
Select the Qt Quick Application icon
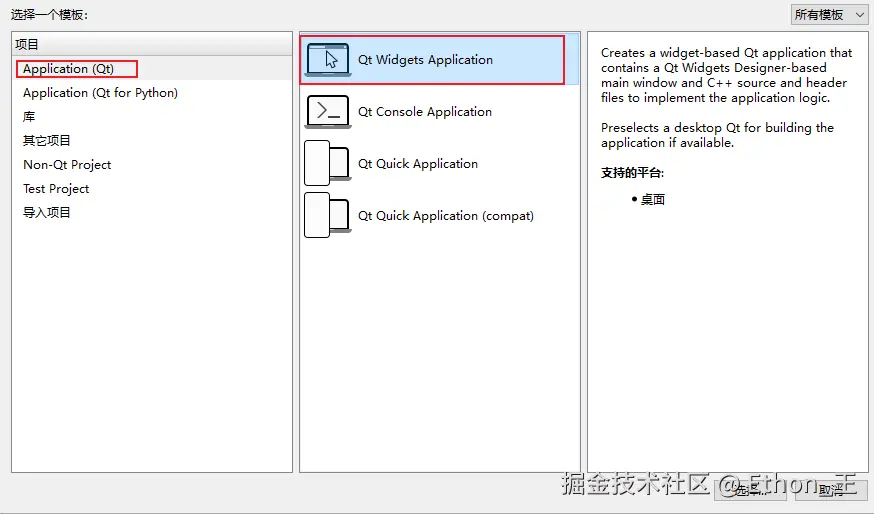(328, 163)
